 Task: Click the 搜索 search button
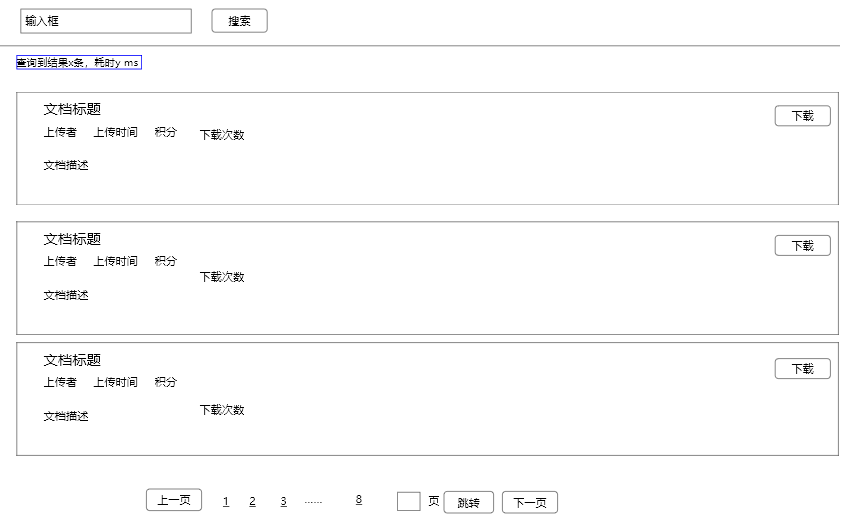click(239, 21)
